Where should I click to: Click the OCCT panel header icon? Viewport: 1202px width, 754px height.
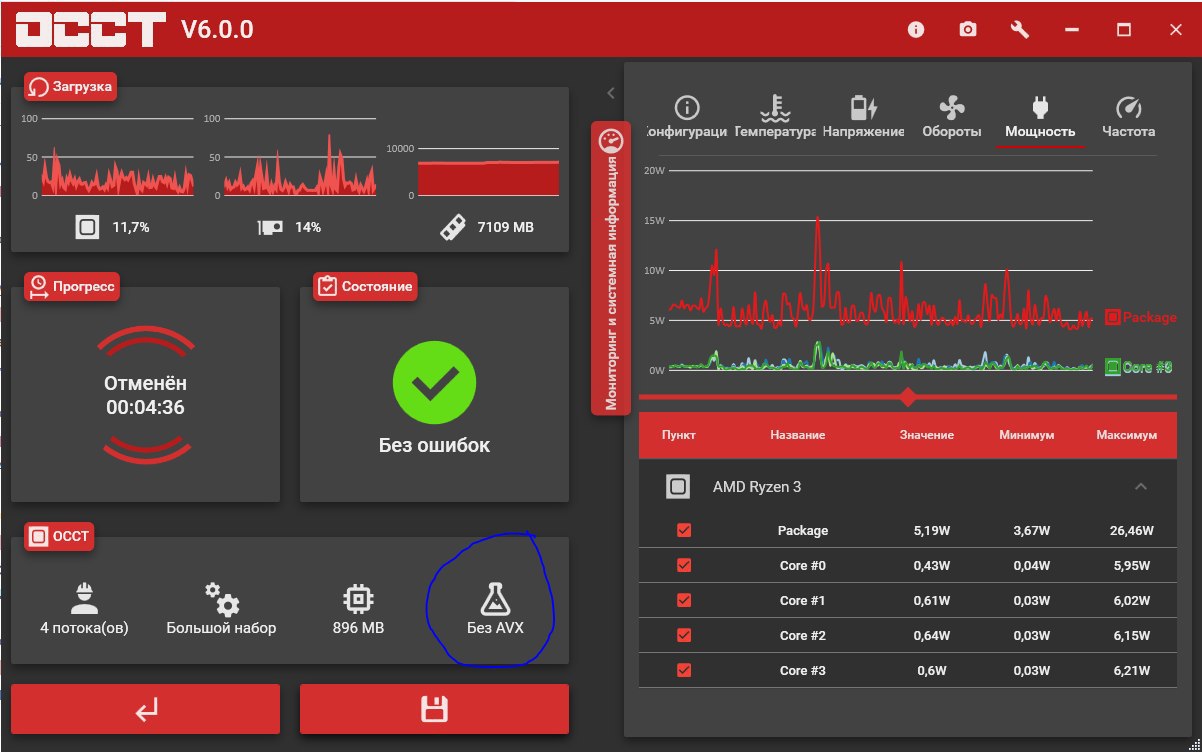[39, 537]
